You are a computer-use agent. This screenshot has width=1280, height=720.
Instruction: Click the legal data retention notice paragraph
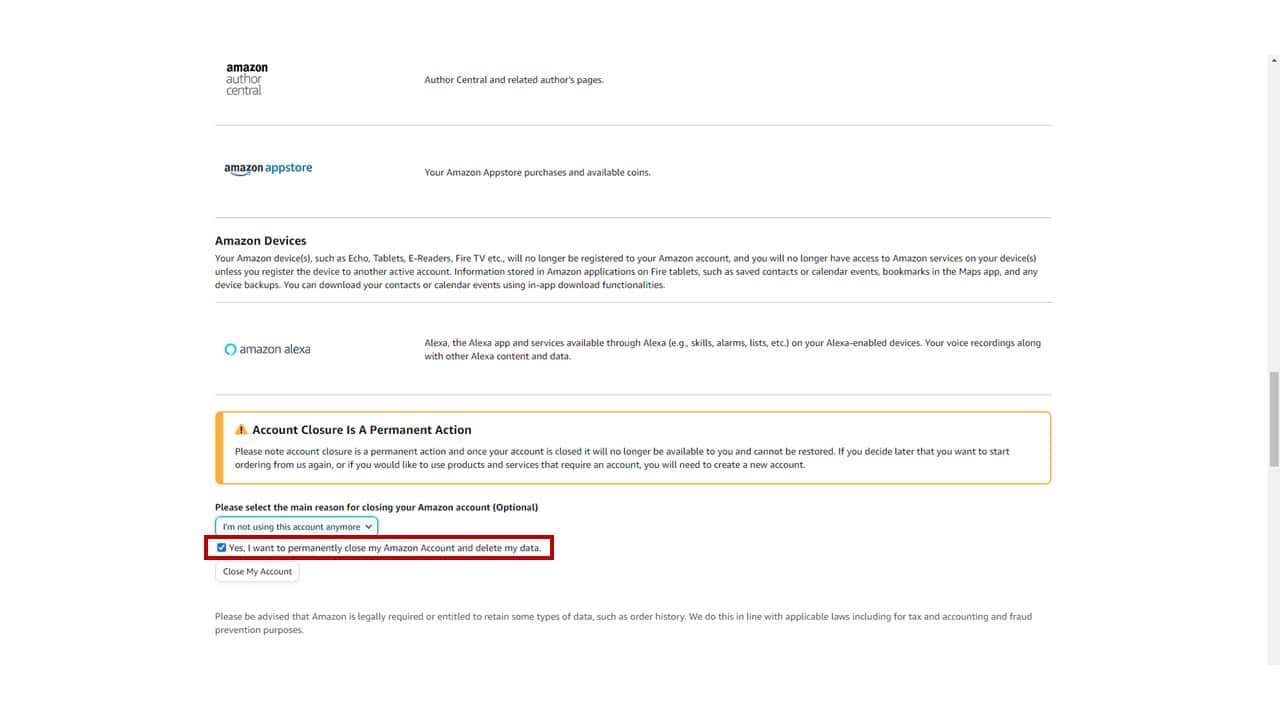pyautogui.click(x=623, y=623)
